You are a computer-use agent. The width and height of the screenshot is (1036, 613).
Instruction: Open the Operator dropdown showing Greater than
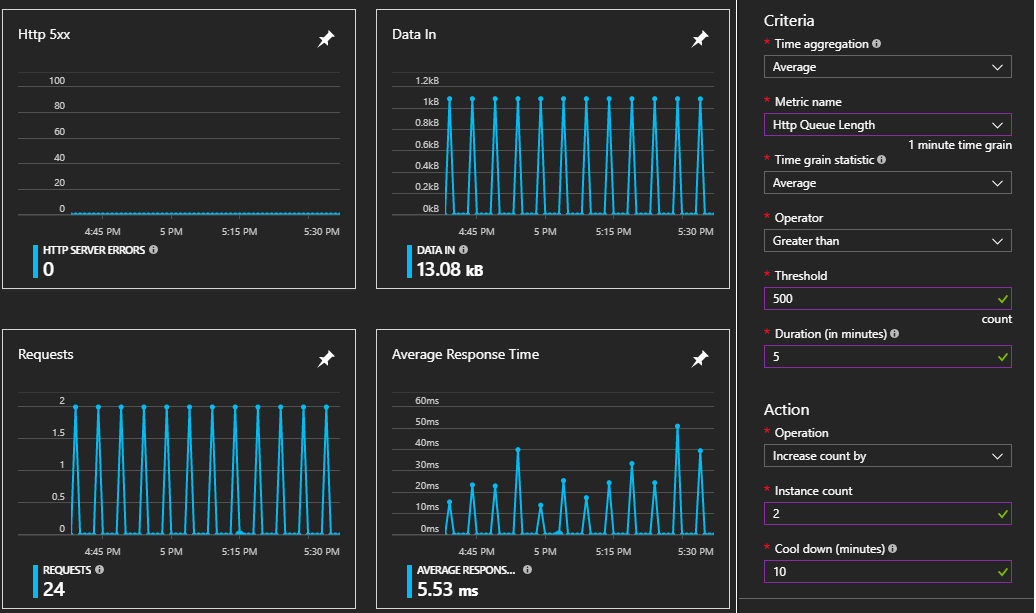(887, 240)
